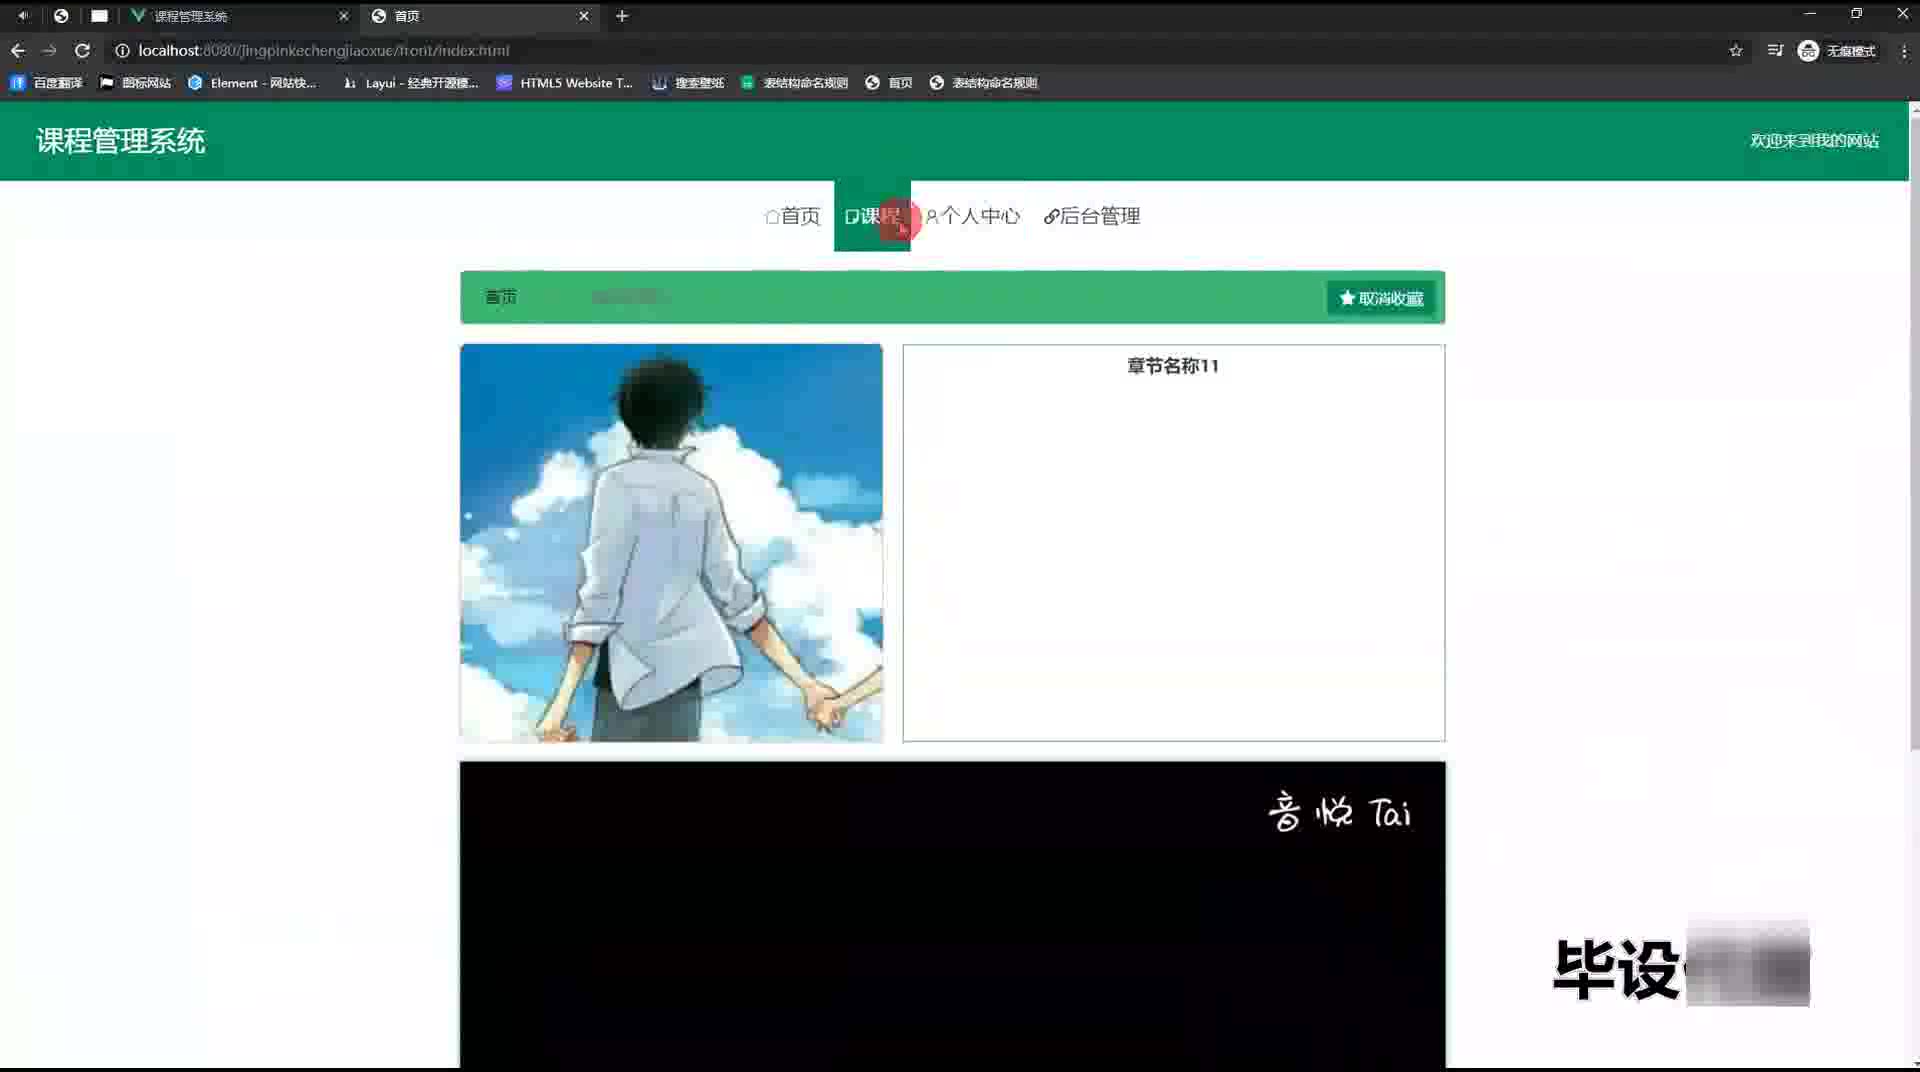Click the 课程管理系统 site title
The image size is (1920, 1072).
(x=121, y=141)
